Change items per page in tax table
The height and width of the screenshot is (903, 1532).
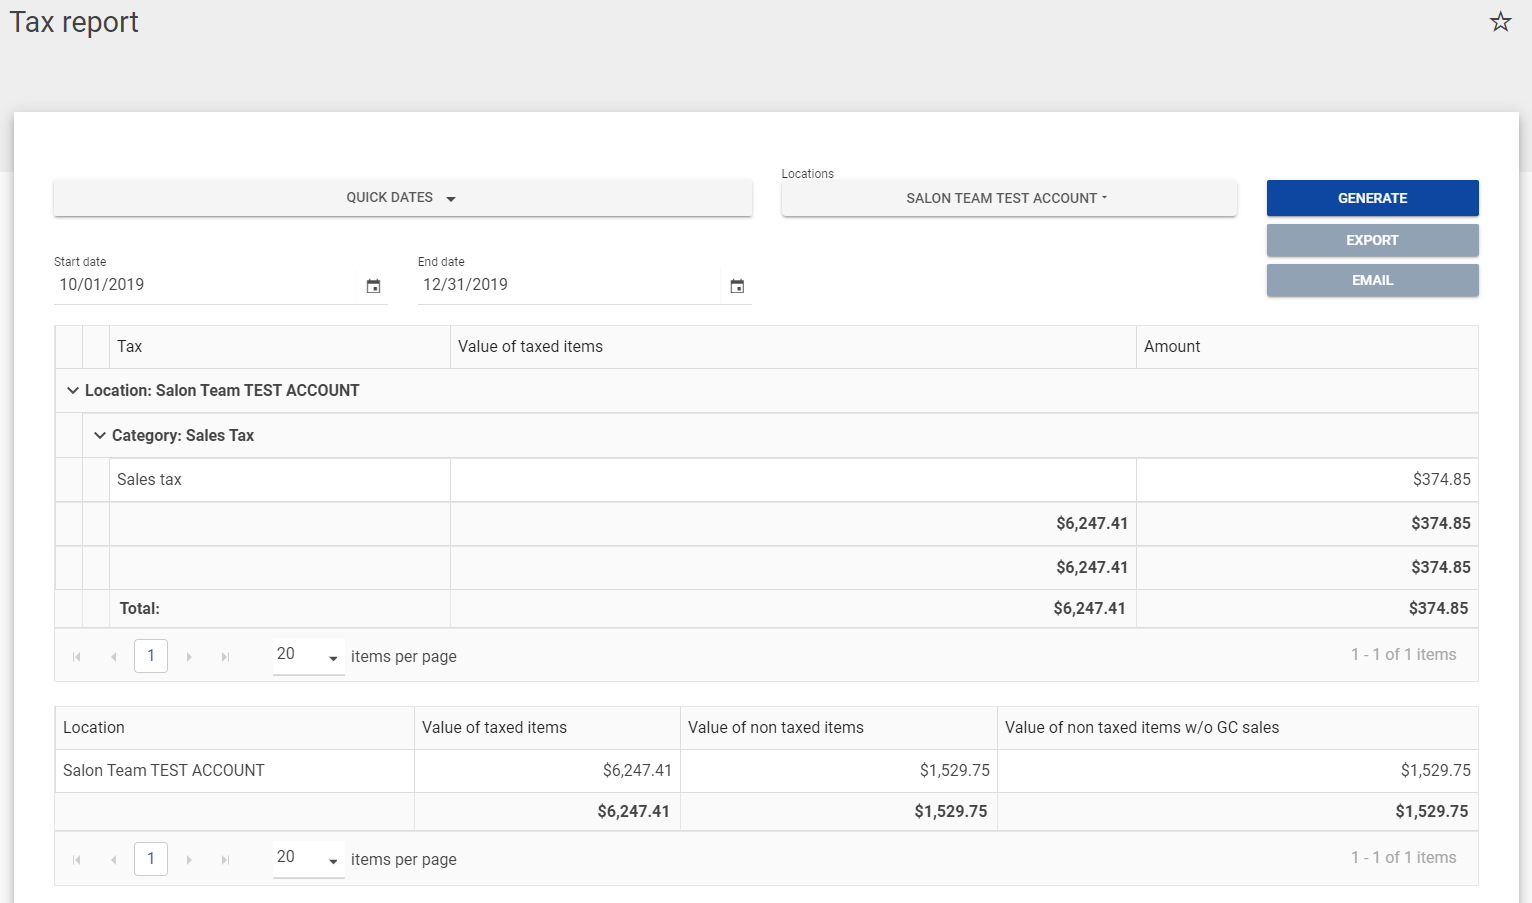[308, 655]
